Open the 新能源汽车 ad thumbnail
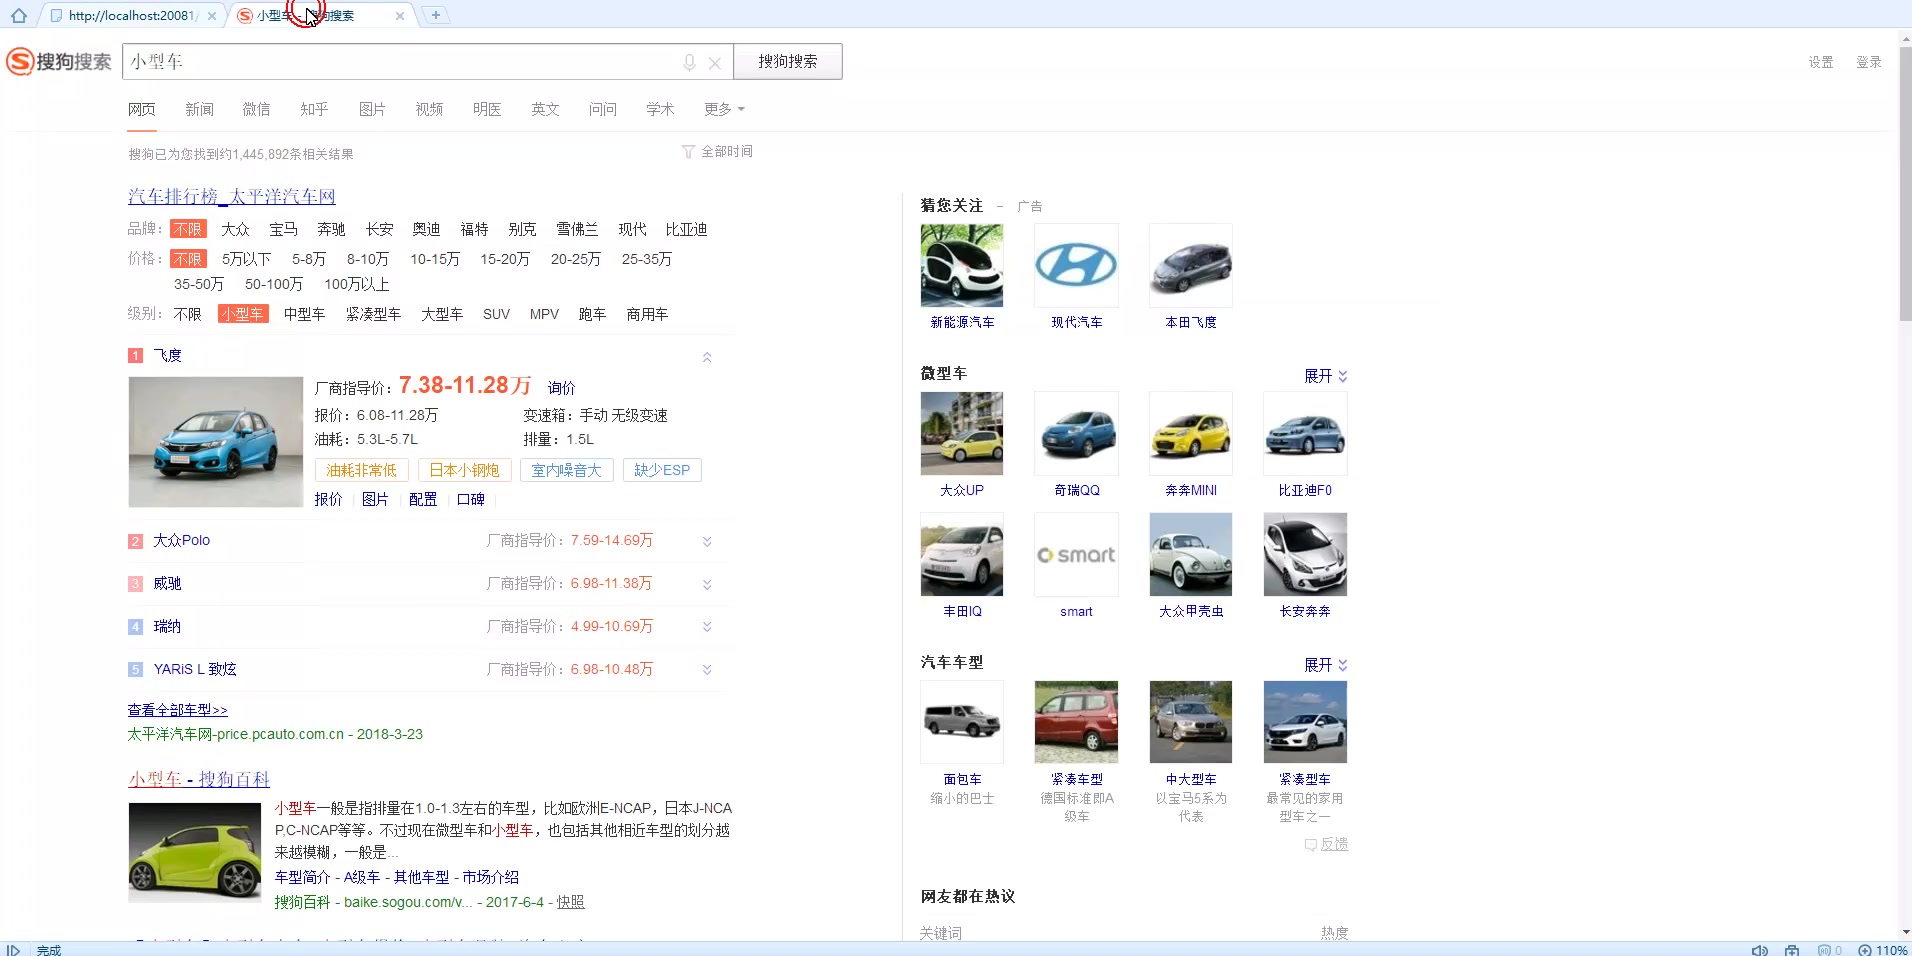 [962, 265]
